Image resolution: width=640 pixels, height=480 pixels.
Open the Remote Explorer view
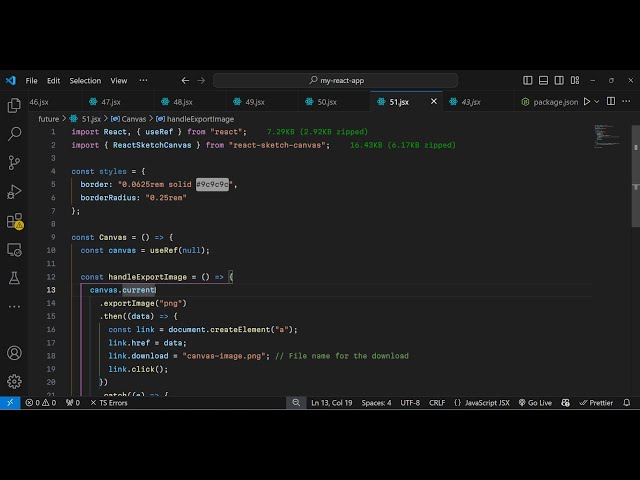14,249
